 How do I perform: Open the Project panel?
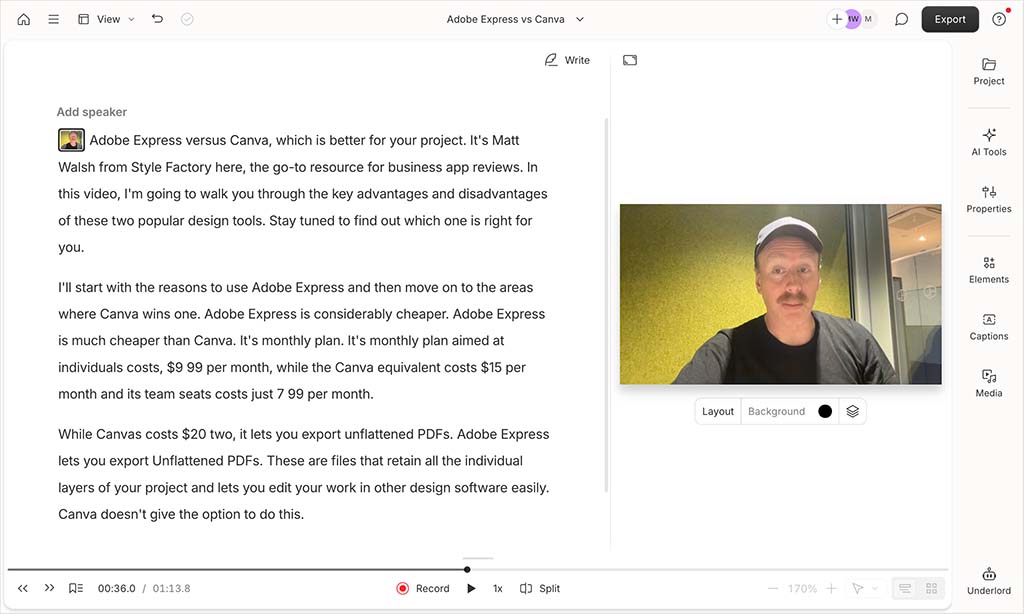(x=988, y=74)
